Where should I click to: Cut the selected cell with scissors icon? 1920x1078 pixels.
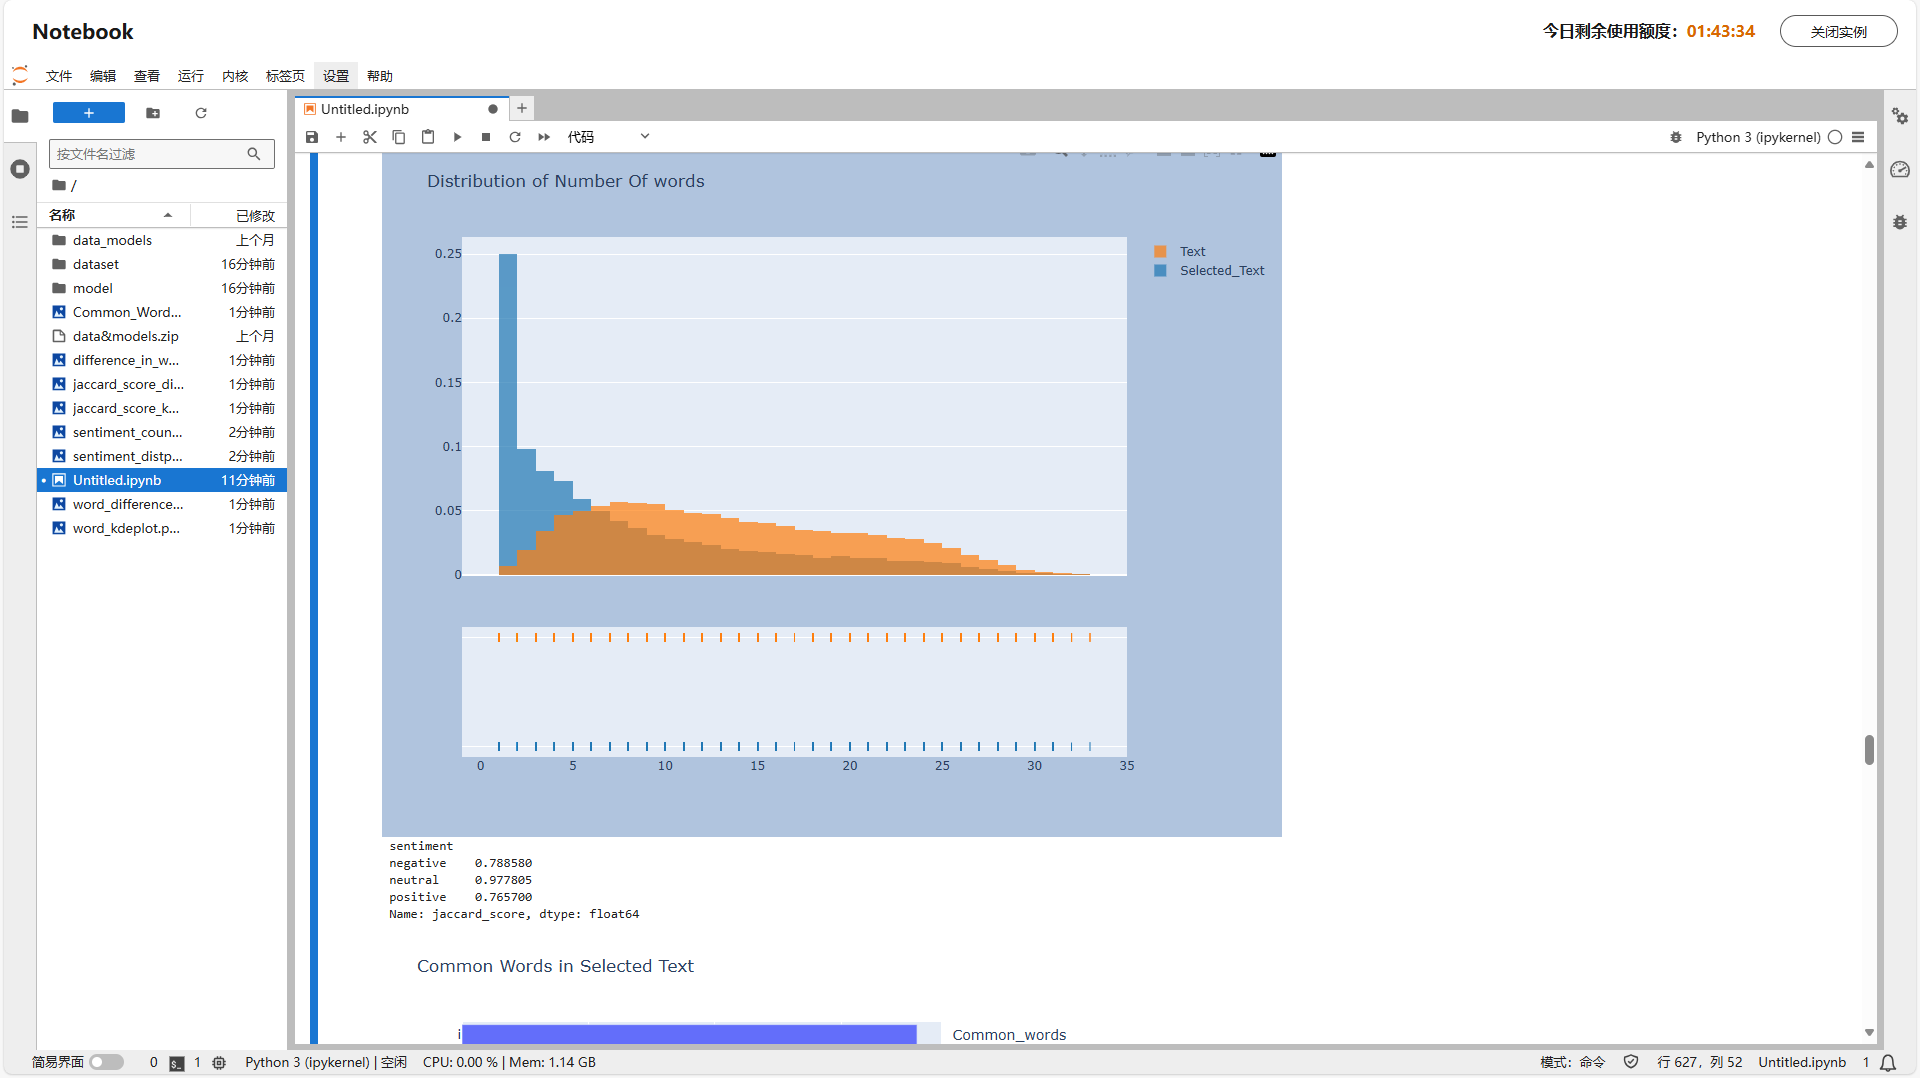(370, 137)
